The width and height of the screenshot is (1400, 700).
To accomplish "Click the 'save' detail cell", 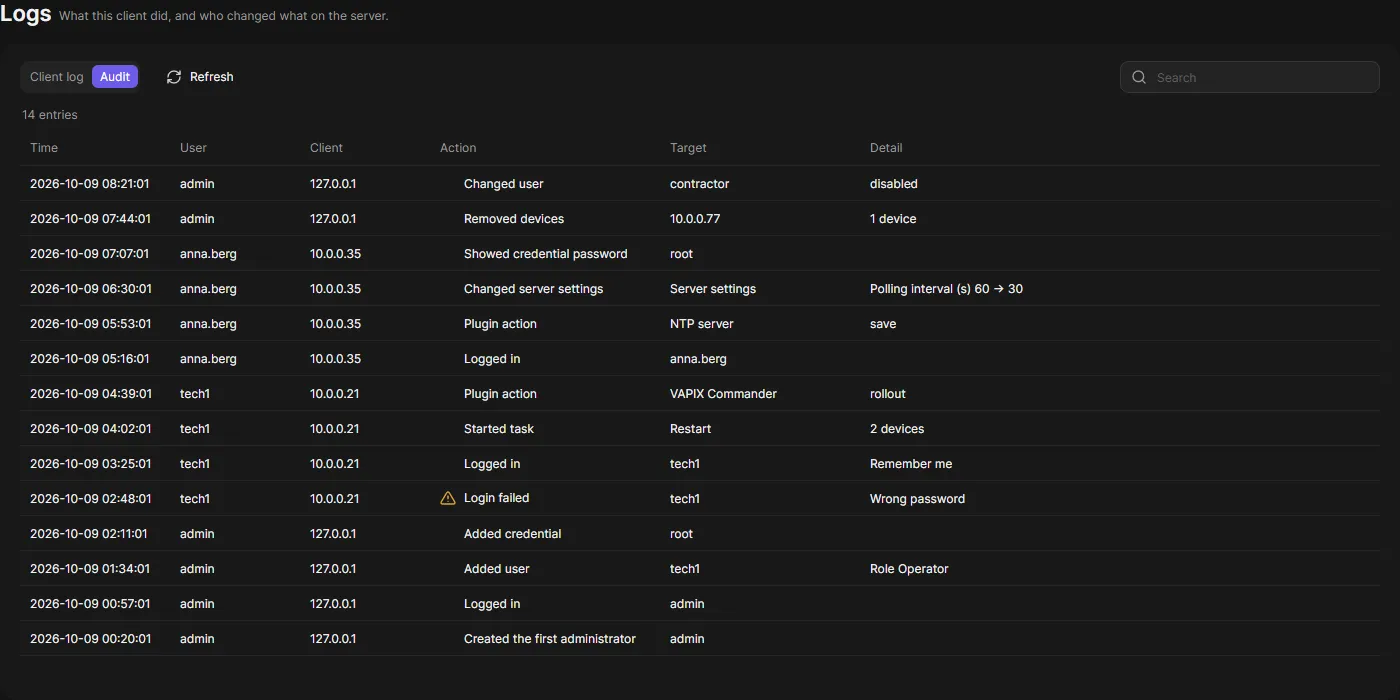I will click(x=883, y=324).
